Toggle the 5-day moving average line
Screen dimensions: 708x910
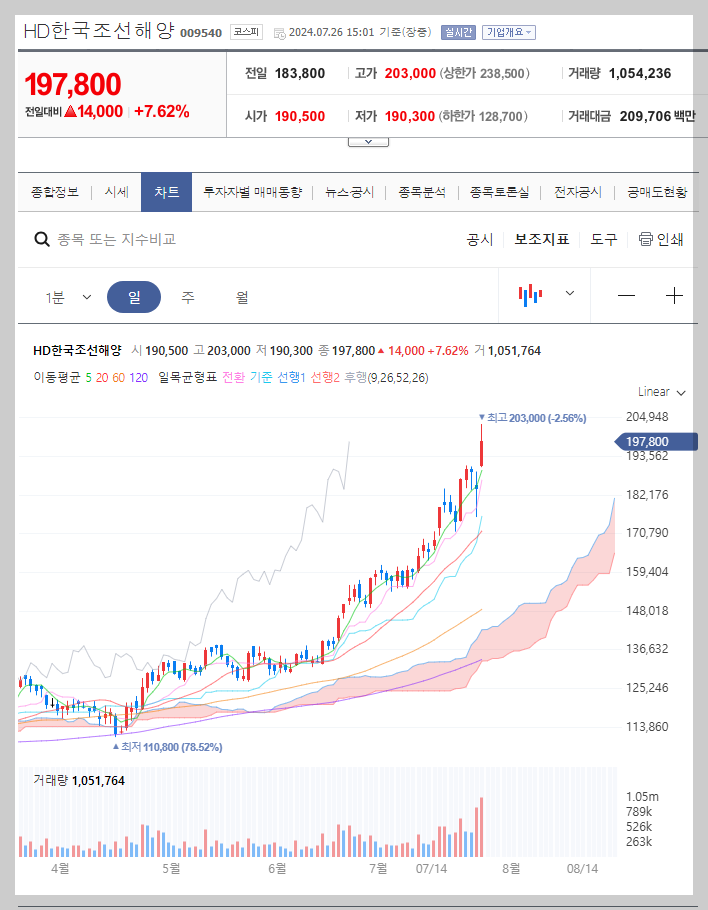[87, 378]
